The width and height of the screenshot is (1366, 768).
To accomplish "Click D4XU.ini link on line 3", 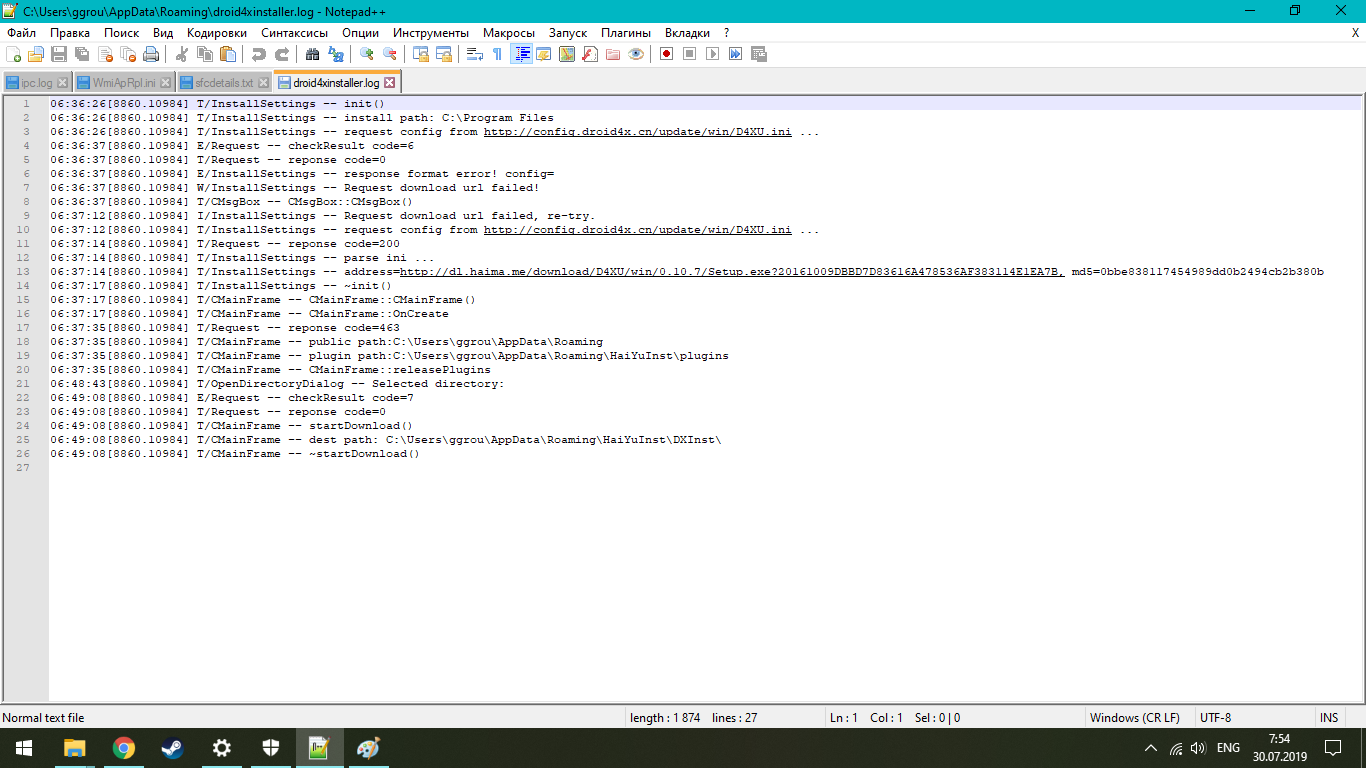I will click(637, 132).
